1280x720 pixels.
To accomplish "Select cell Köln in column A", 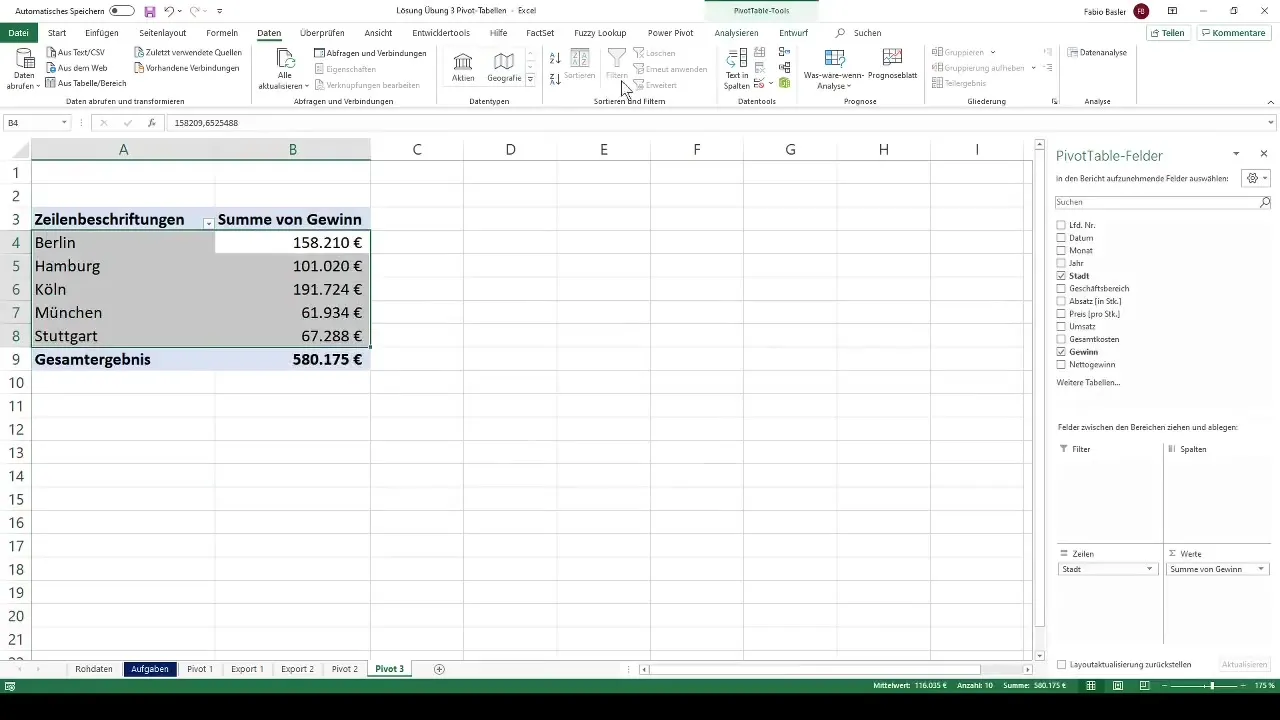I will (x=123, y=290).
